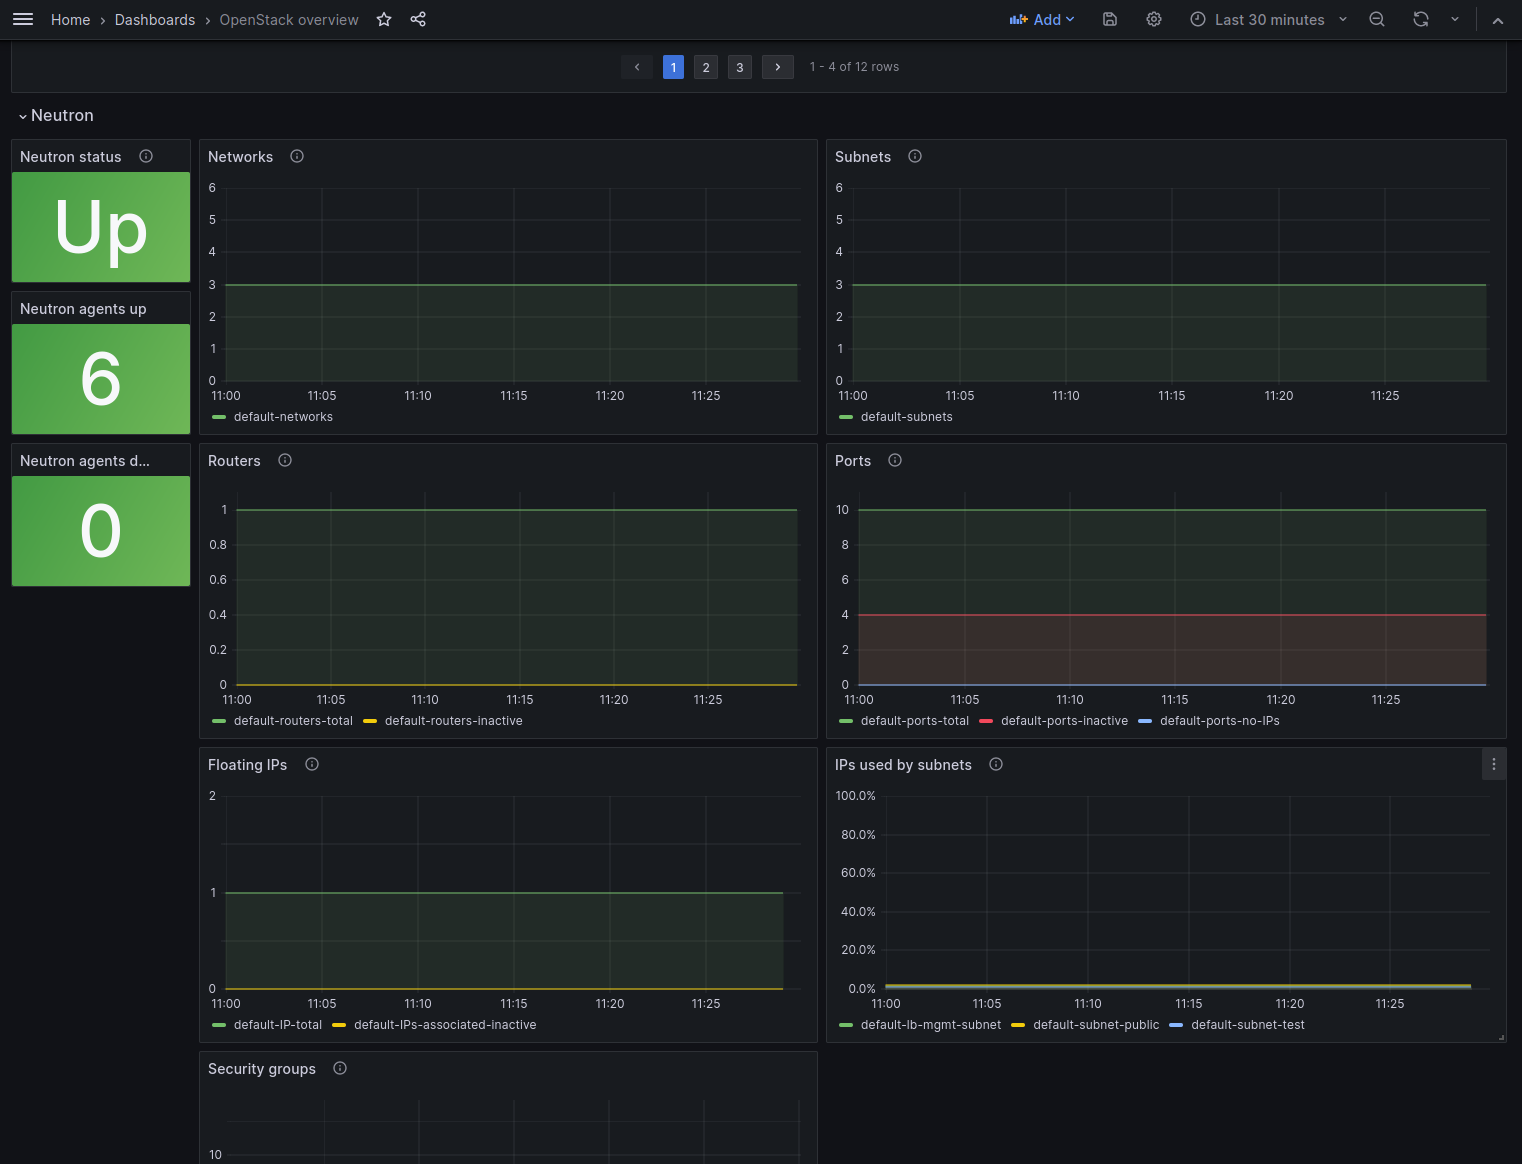The width and height of the screenshot is (1522, 1164).
Task: Star the OpenStack overview dashboard
Action: point(384,19)
